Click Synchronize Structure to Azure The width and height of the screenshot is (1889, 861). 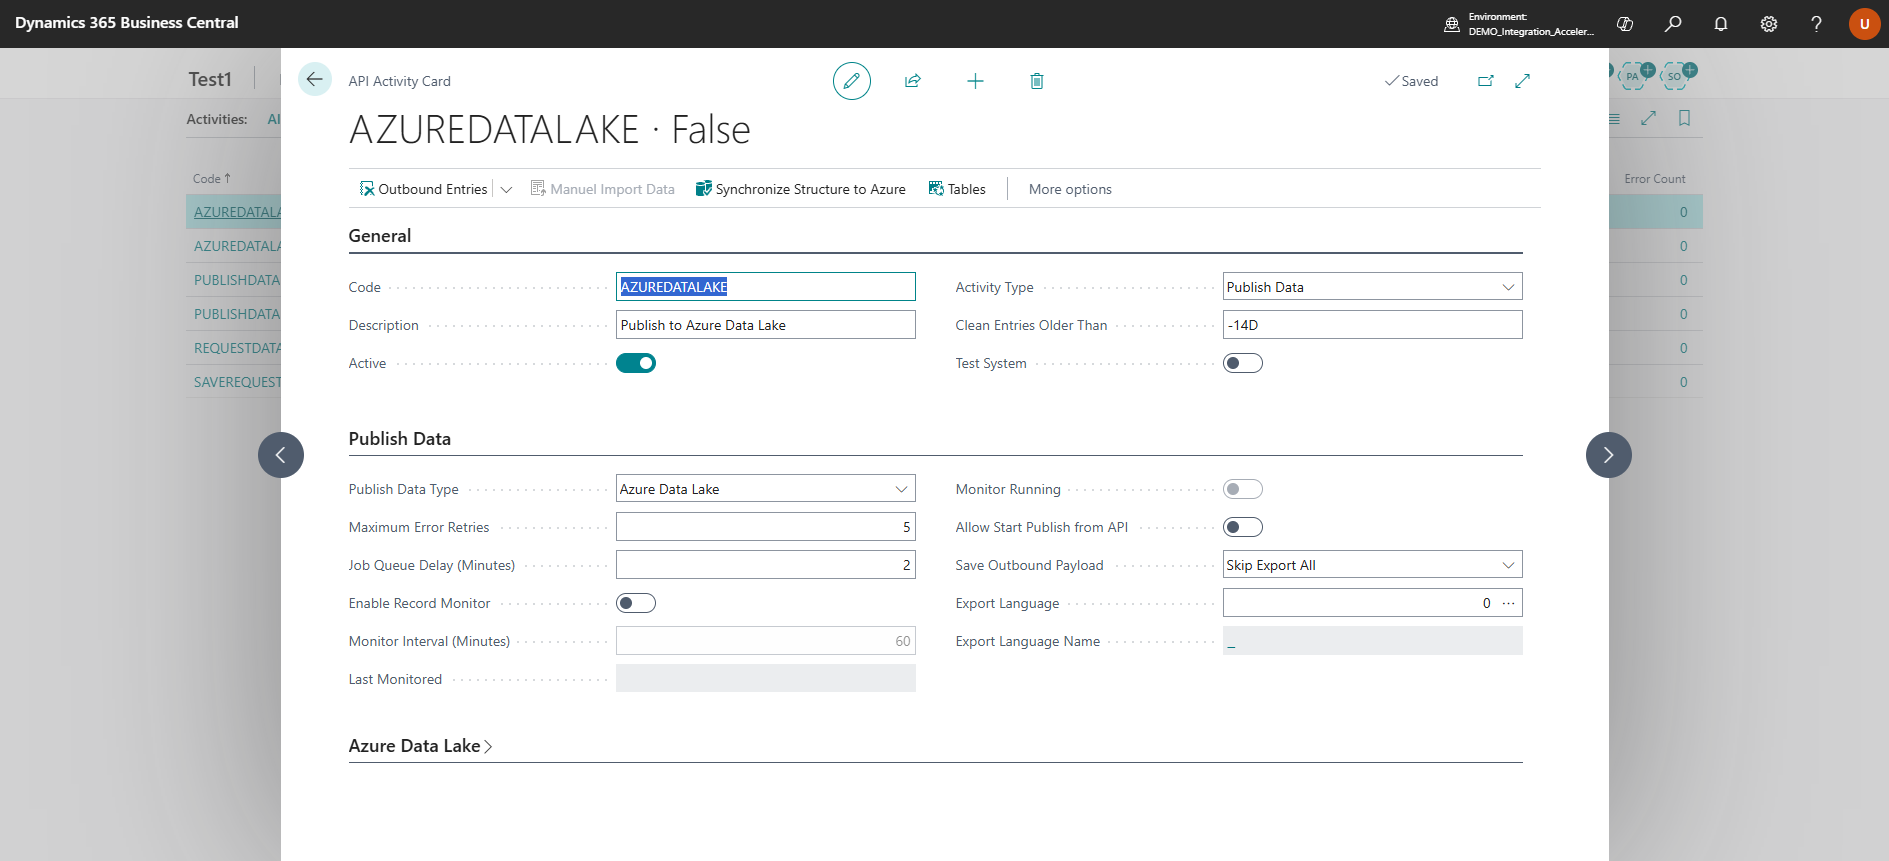[800, 189]
